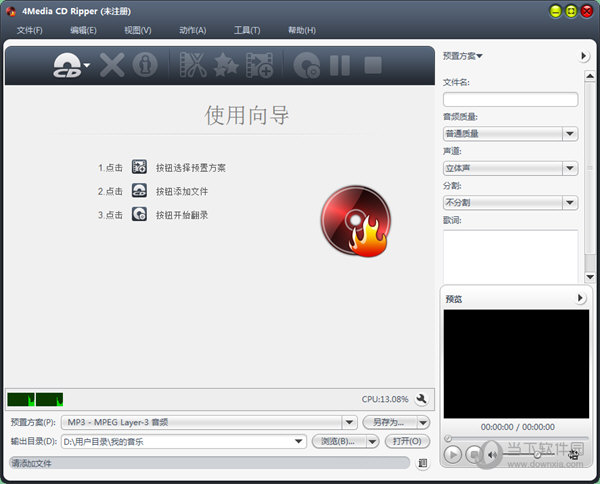
Task: Click the arrow expander beside 预置方案 panel
Action: [x=583, y=56]
